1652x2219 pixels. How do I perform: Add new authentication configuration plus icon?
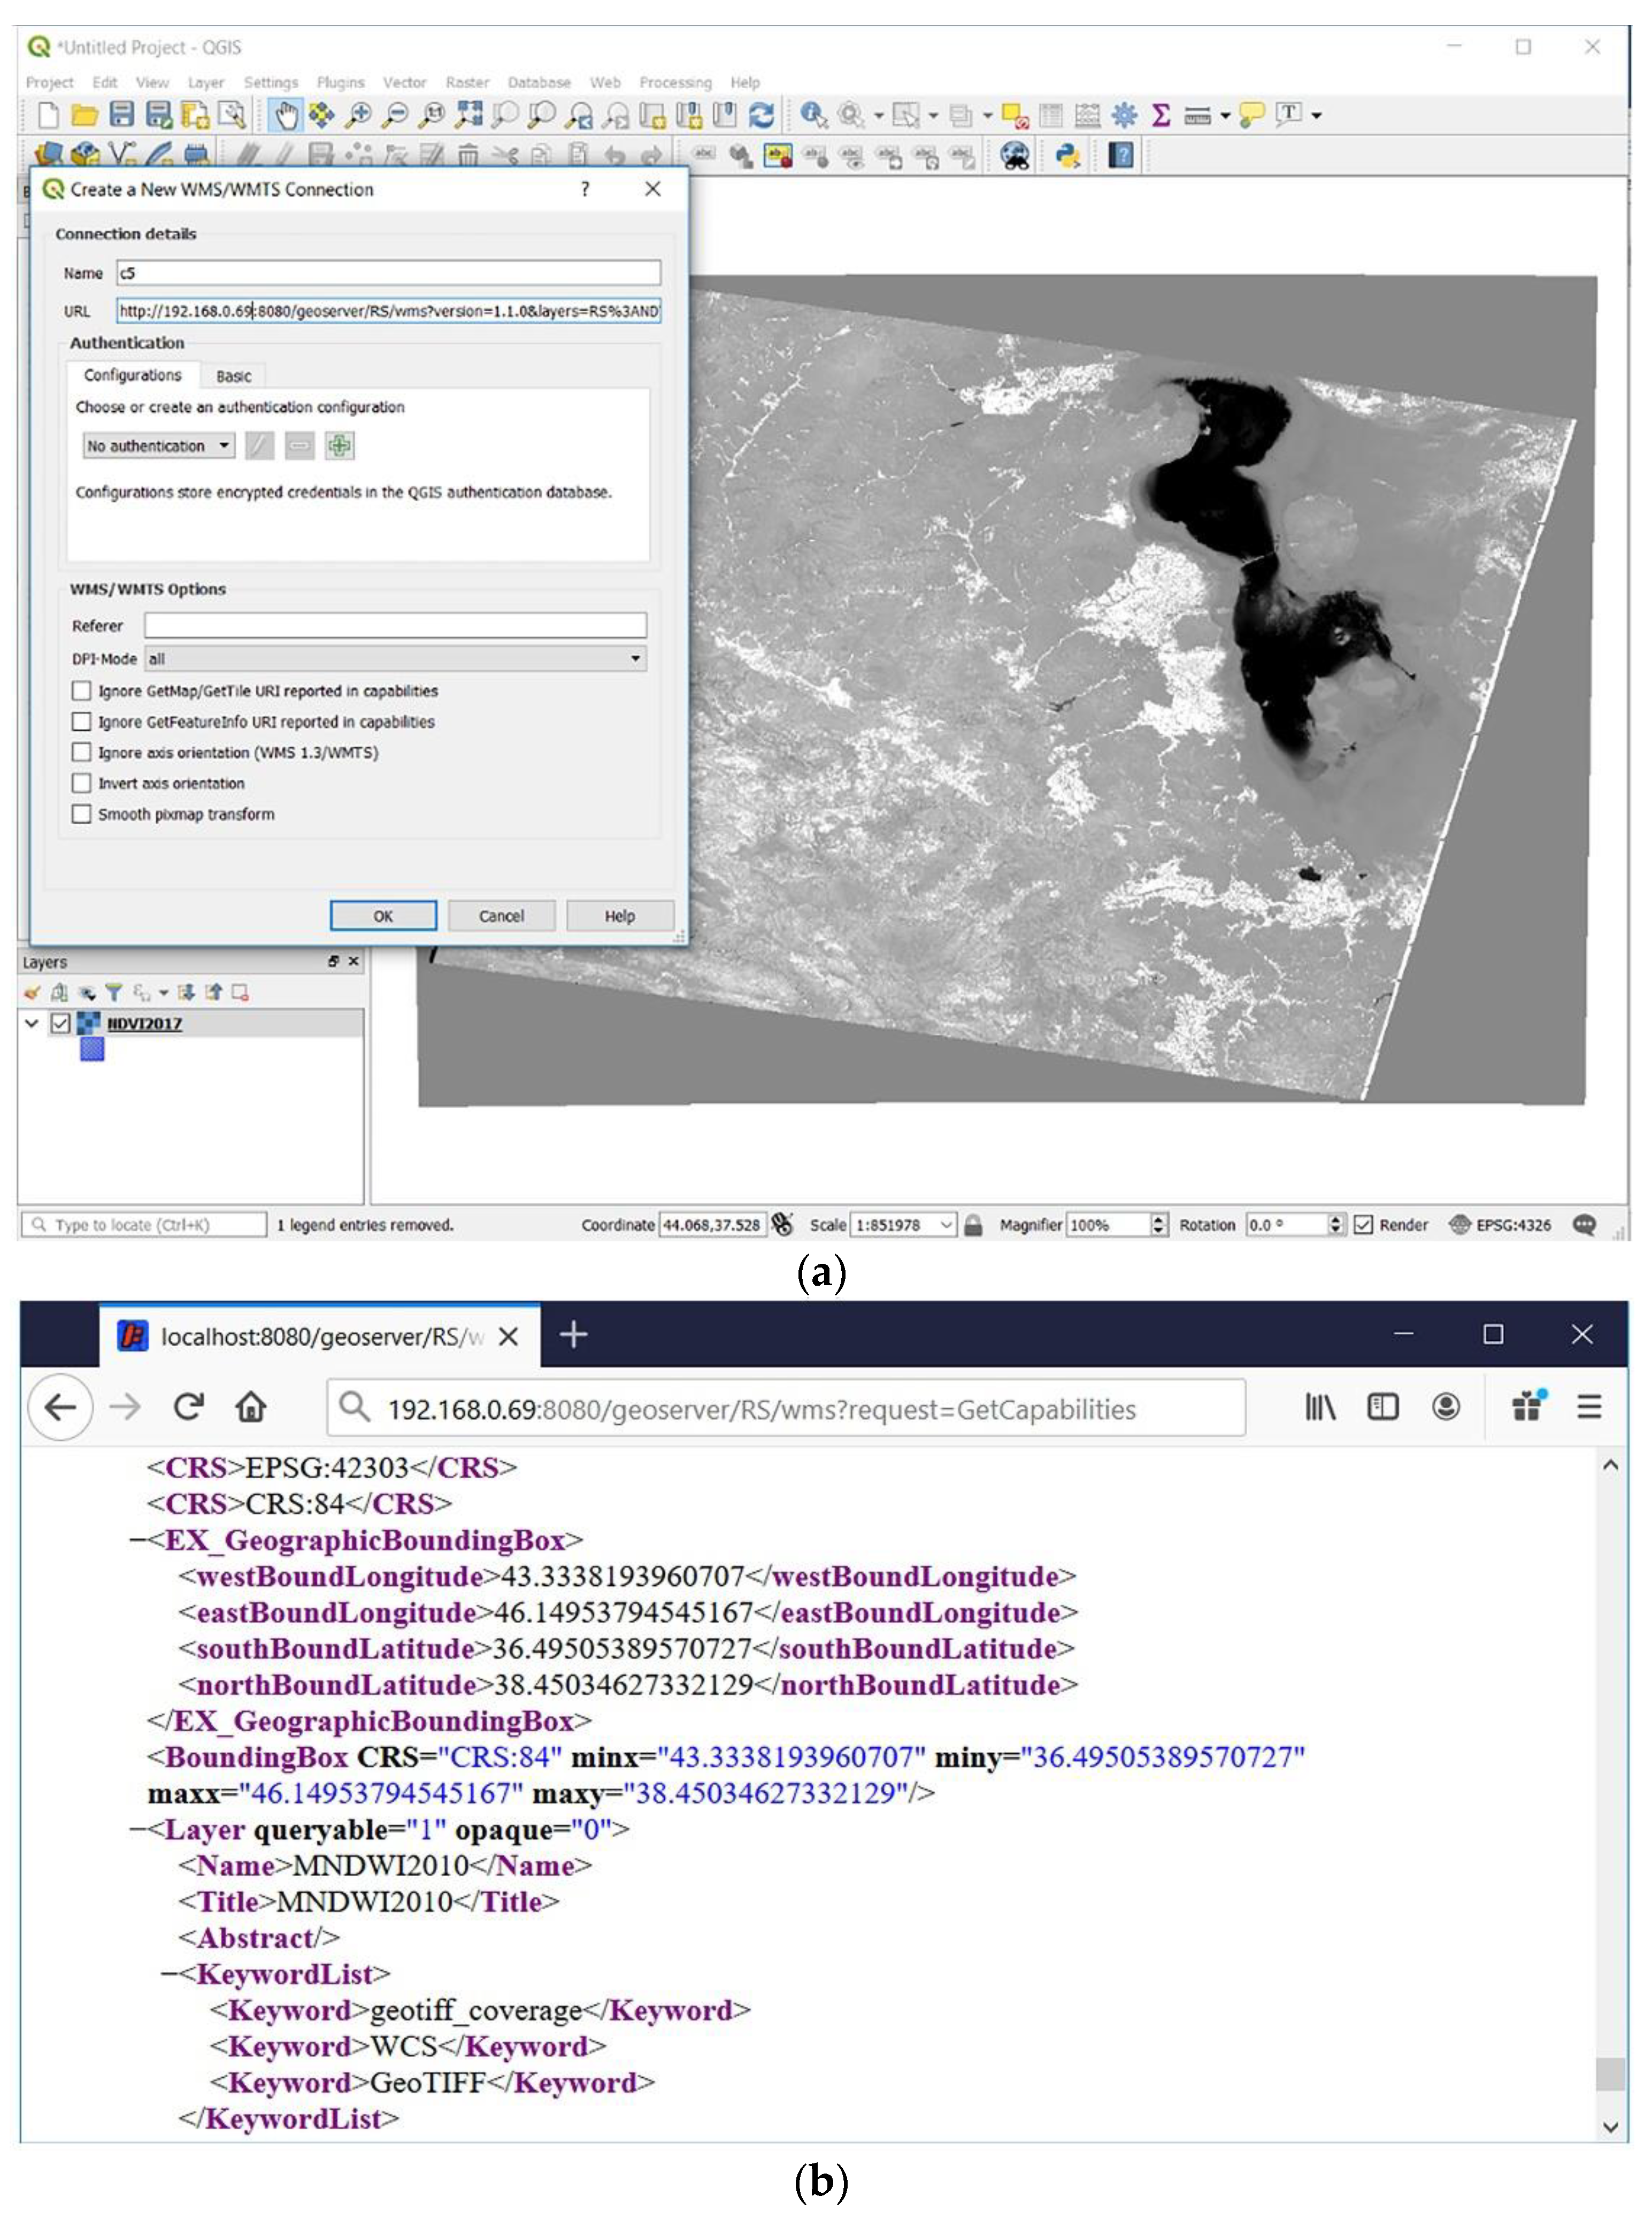[340, 446]
